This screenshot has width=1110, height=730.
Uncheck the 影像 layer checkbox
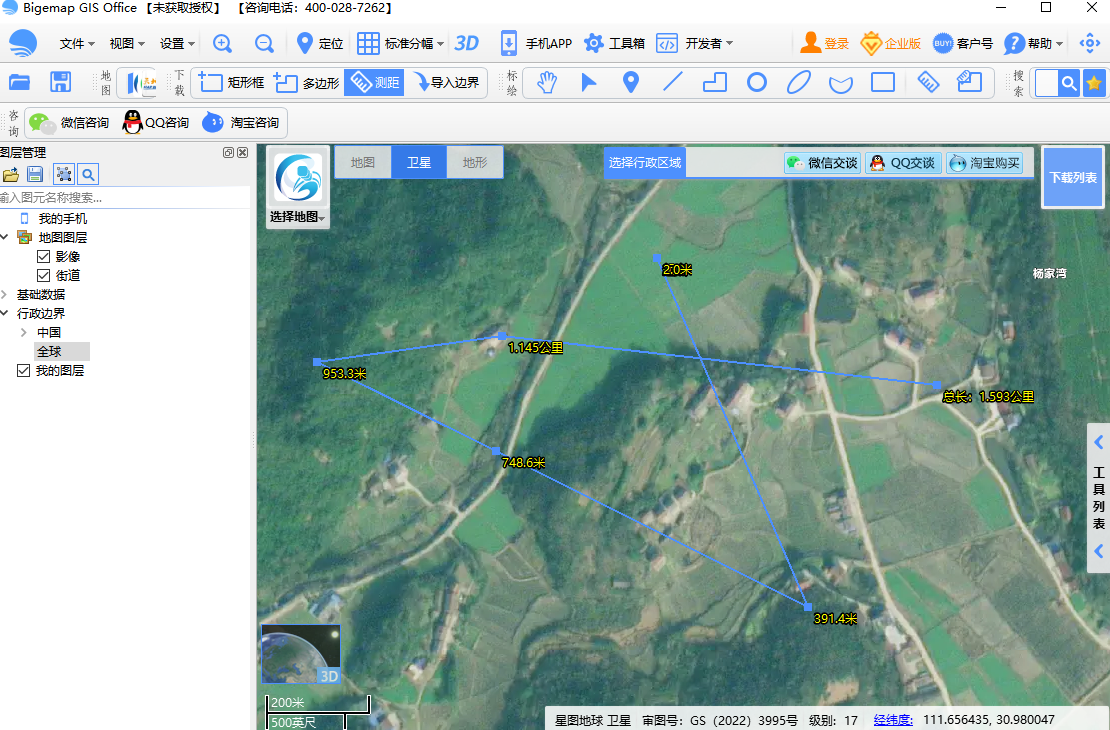43,256
